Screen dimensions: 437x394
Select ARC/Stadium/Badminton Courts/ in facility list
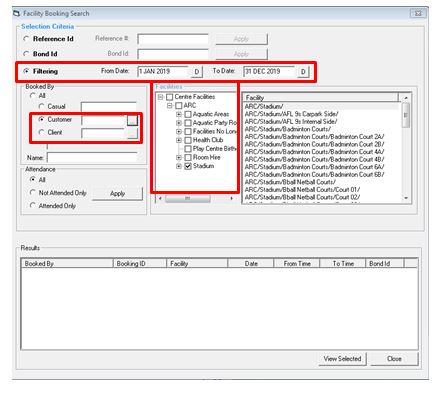pyautogui.click(x=288, y=129)
